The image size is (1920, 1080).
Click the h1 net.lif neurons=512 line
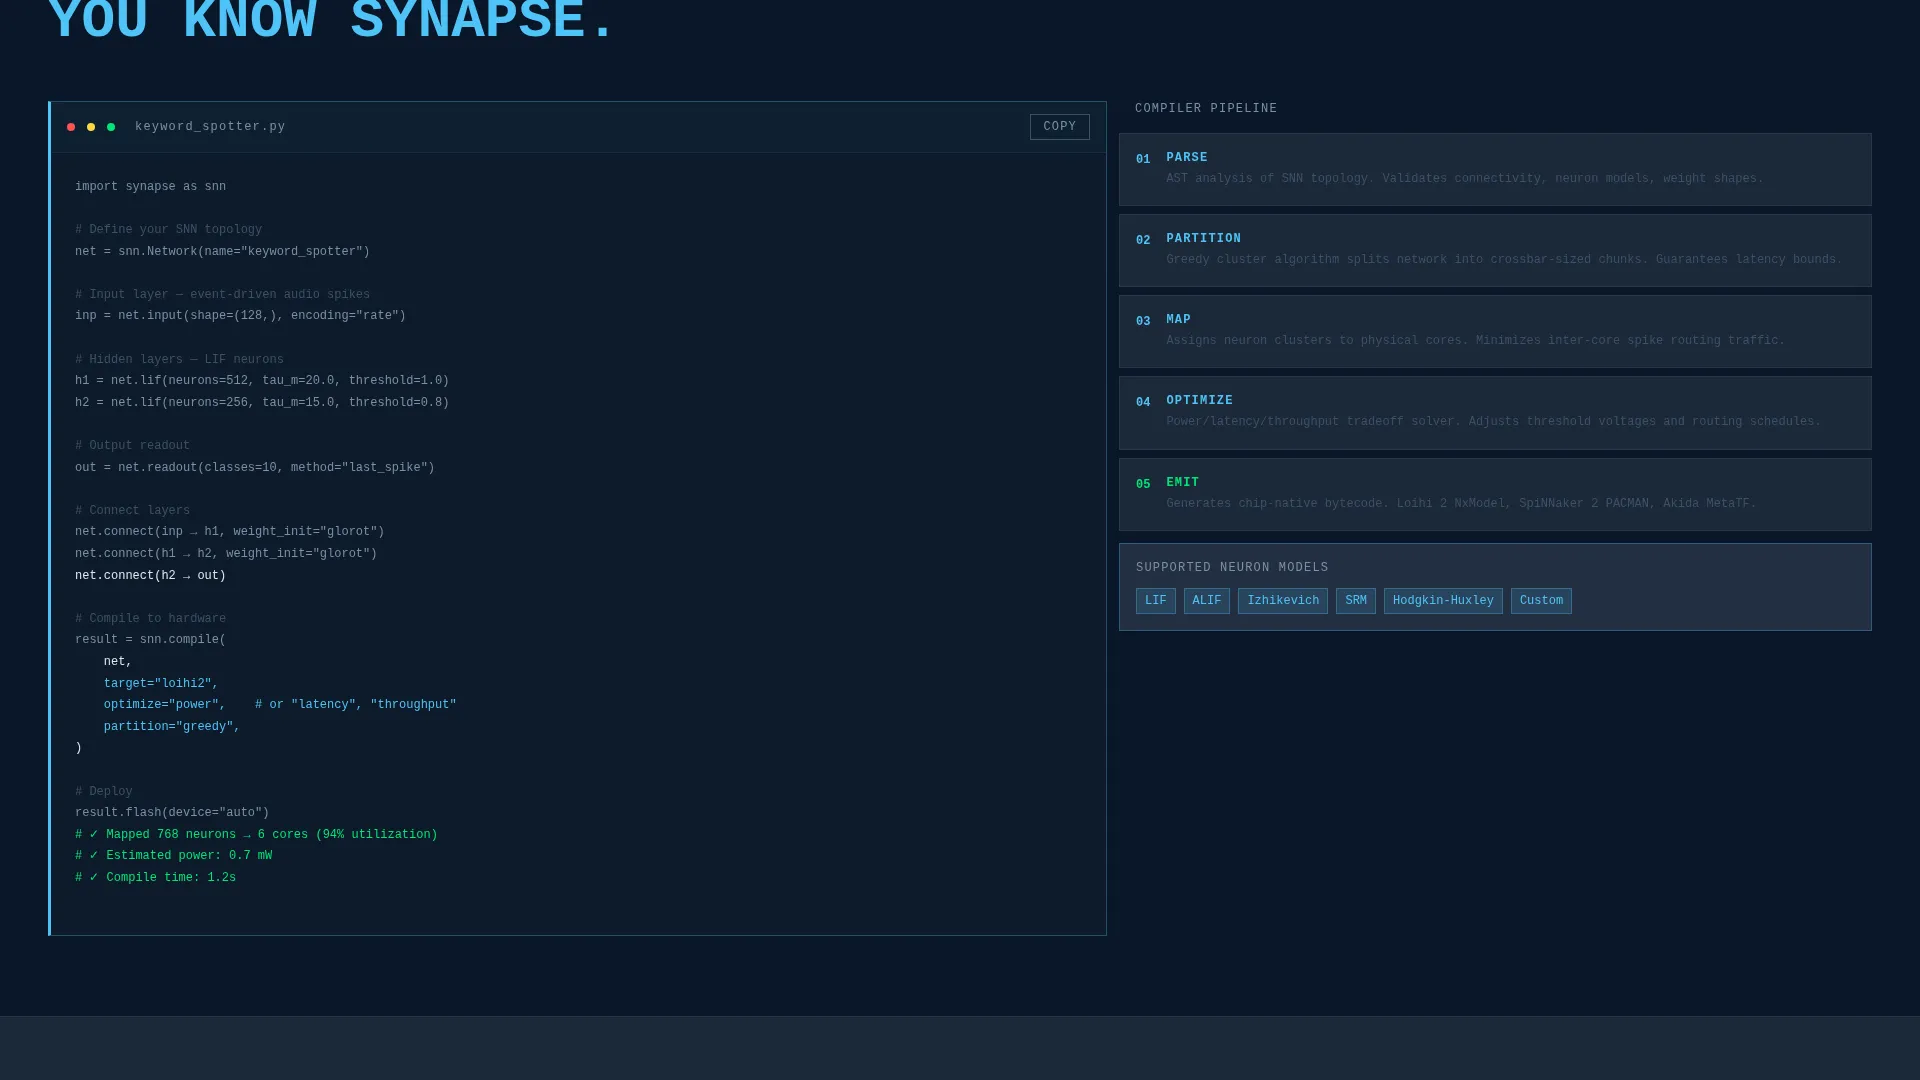(x=262, y=381)
